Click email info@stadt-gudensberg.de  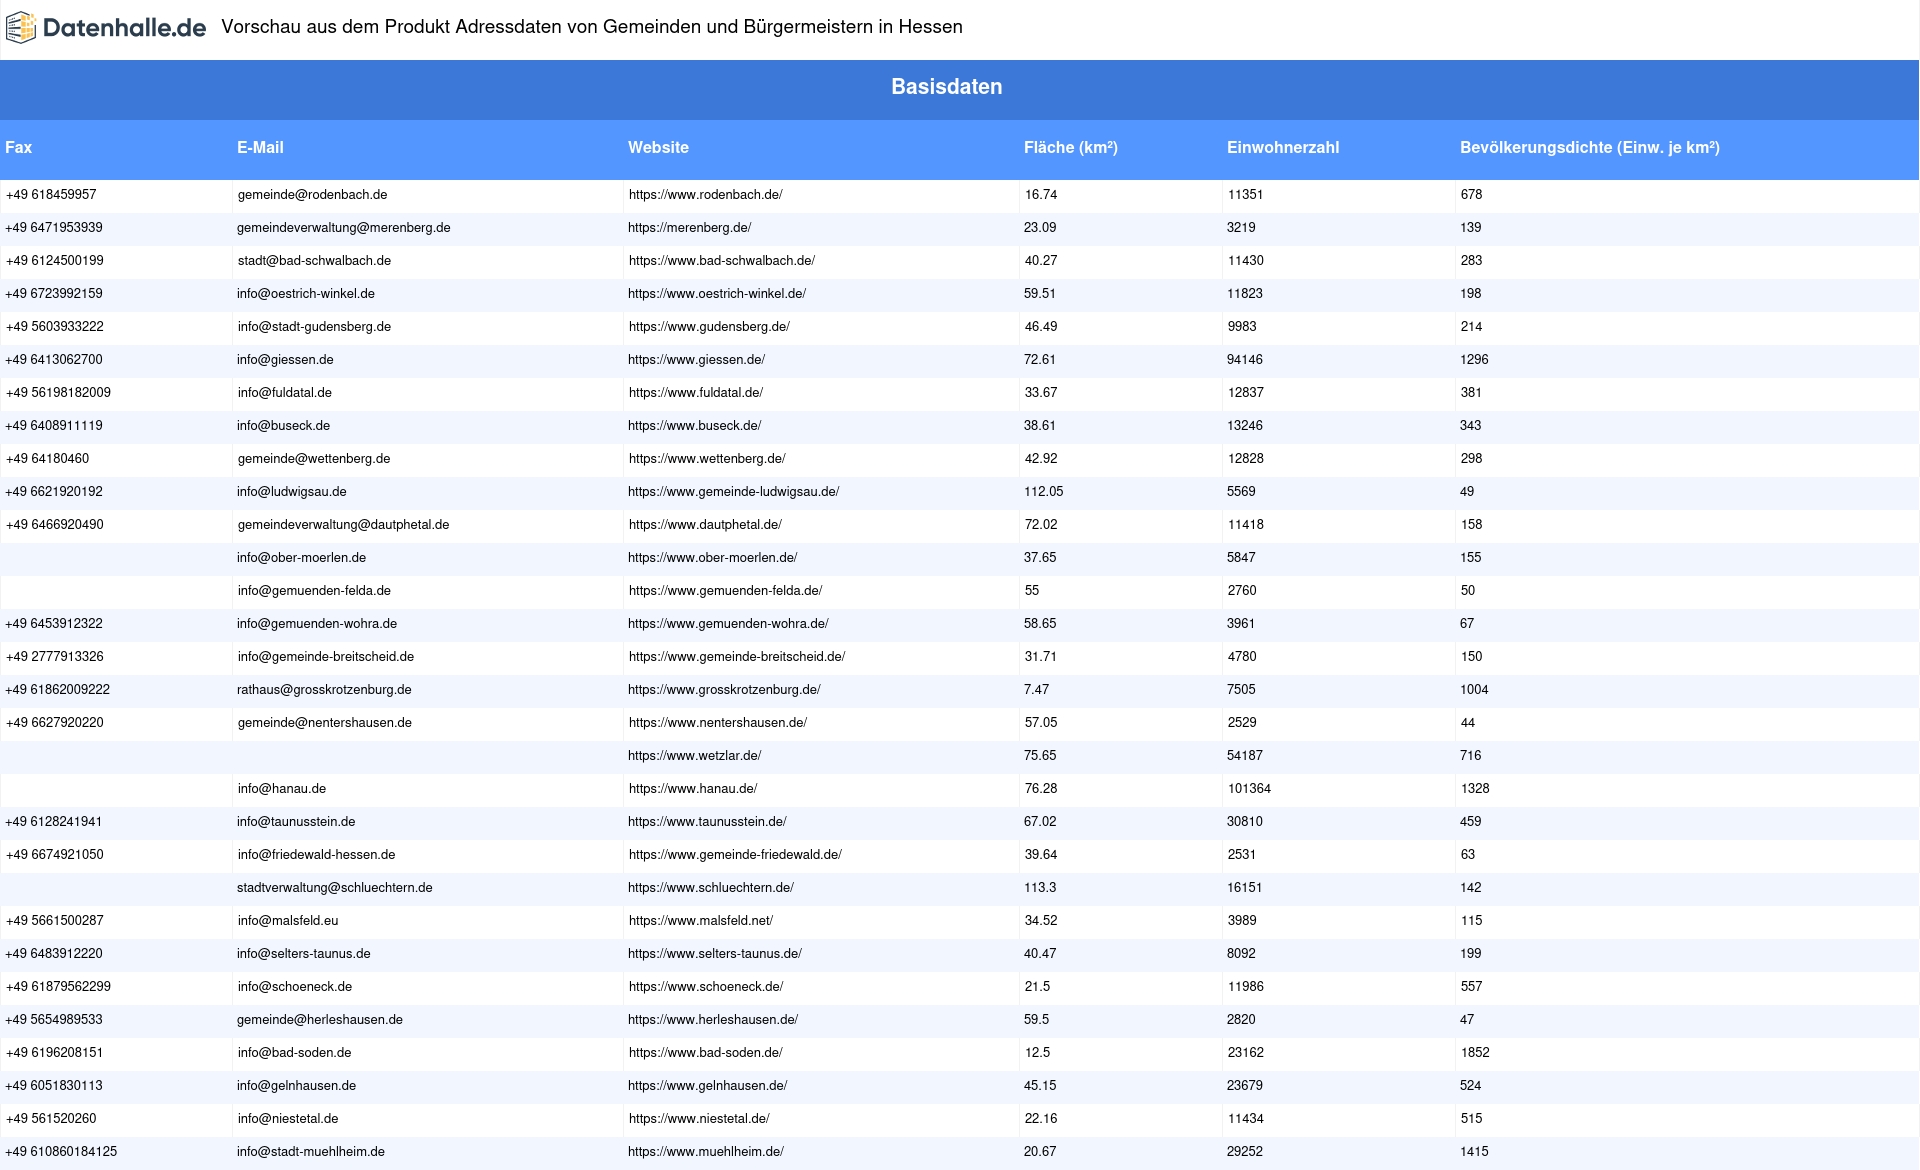point(315,327)
